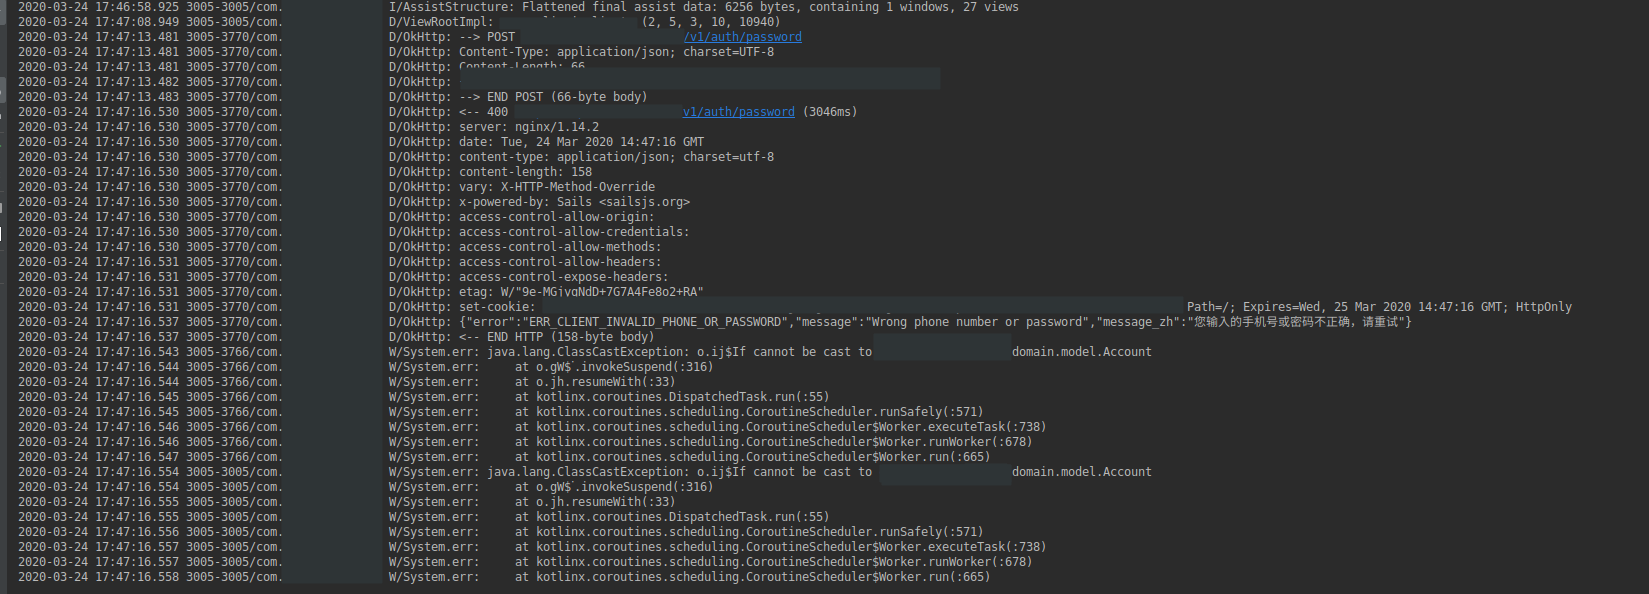Click the access-control-allow-origin header line
The width and height of the screenshot is (1649, 594).
click(556, 217)
